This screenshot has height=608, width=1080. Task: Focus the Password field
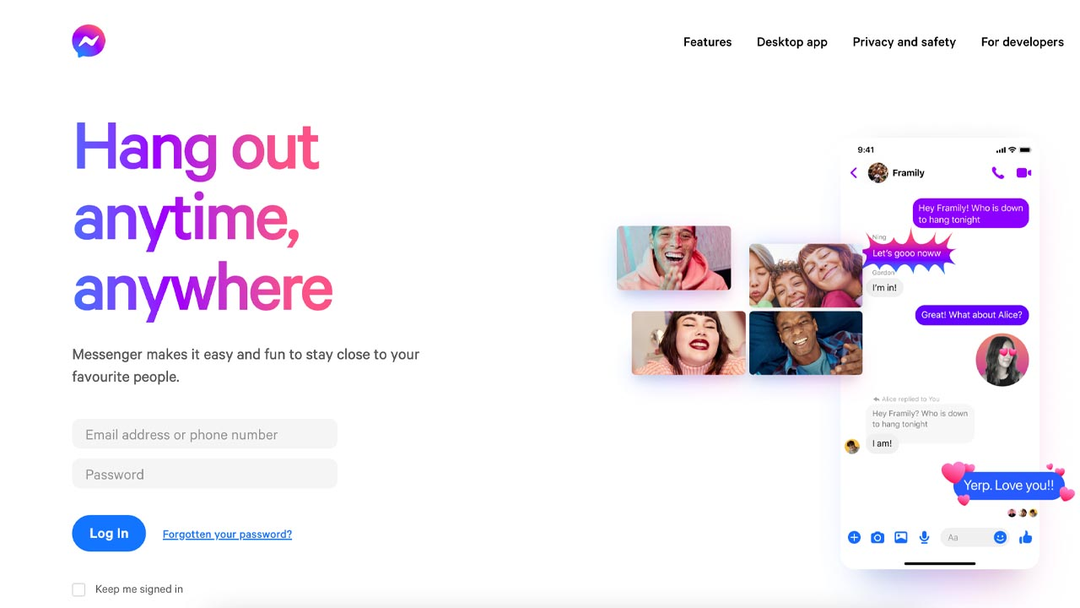[205, 474]
